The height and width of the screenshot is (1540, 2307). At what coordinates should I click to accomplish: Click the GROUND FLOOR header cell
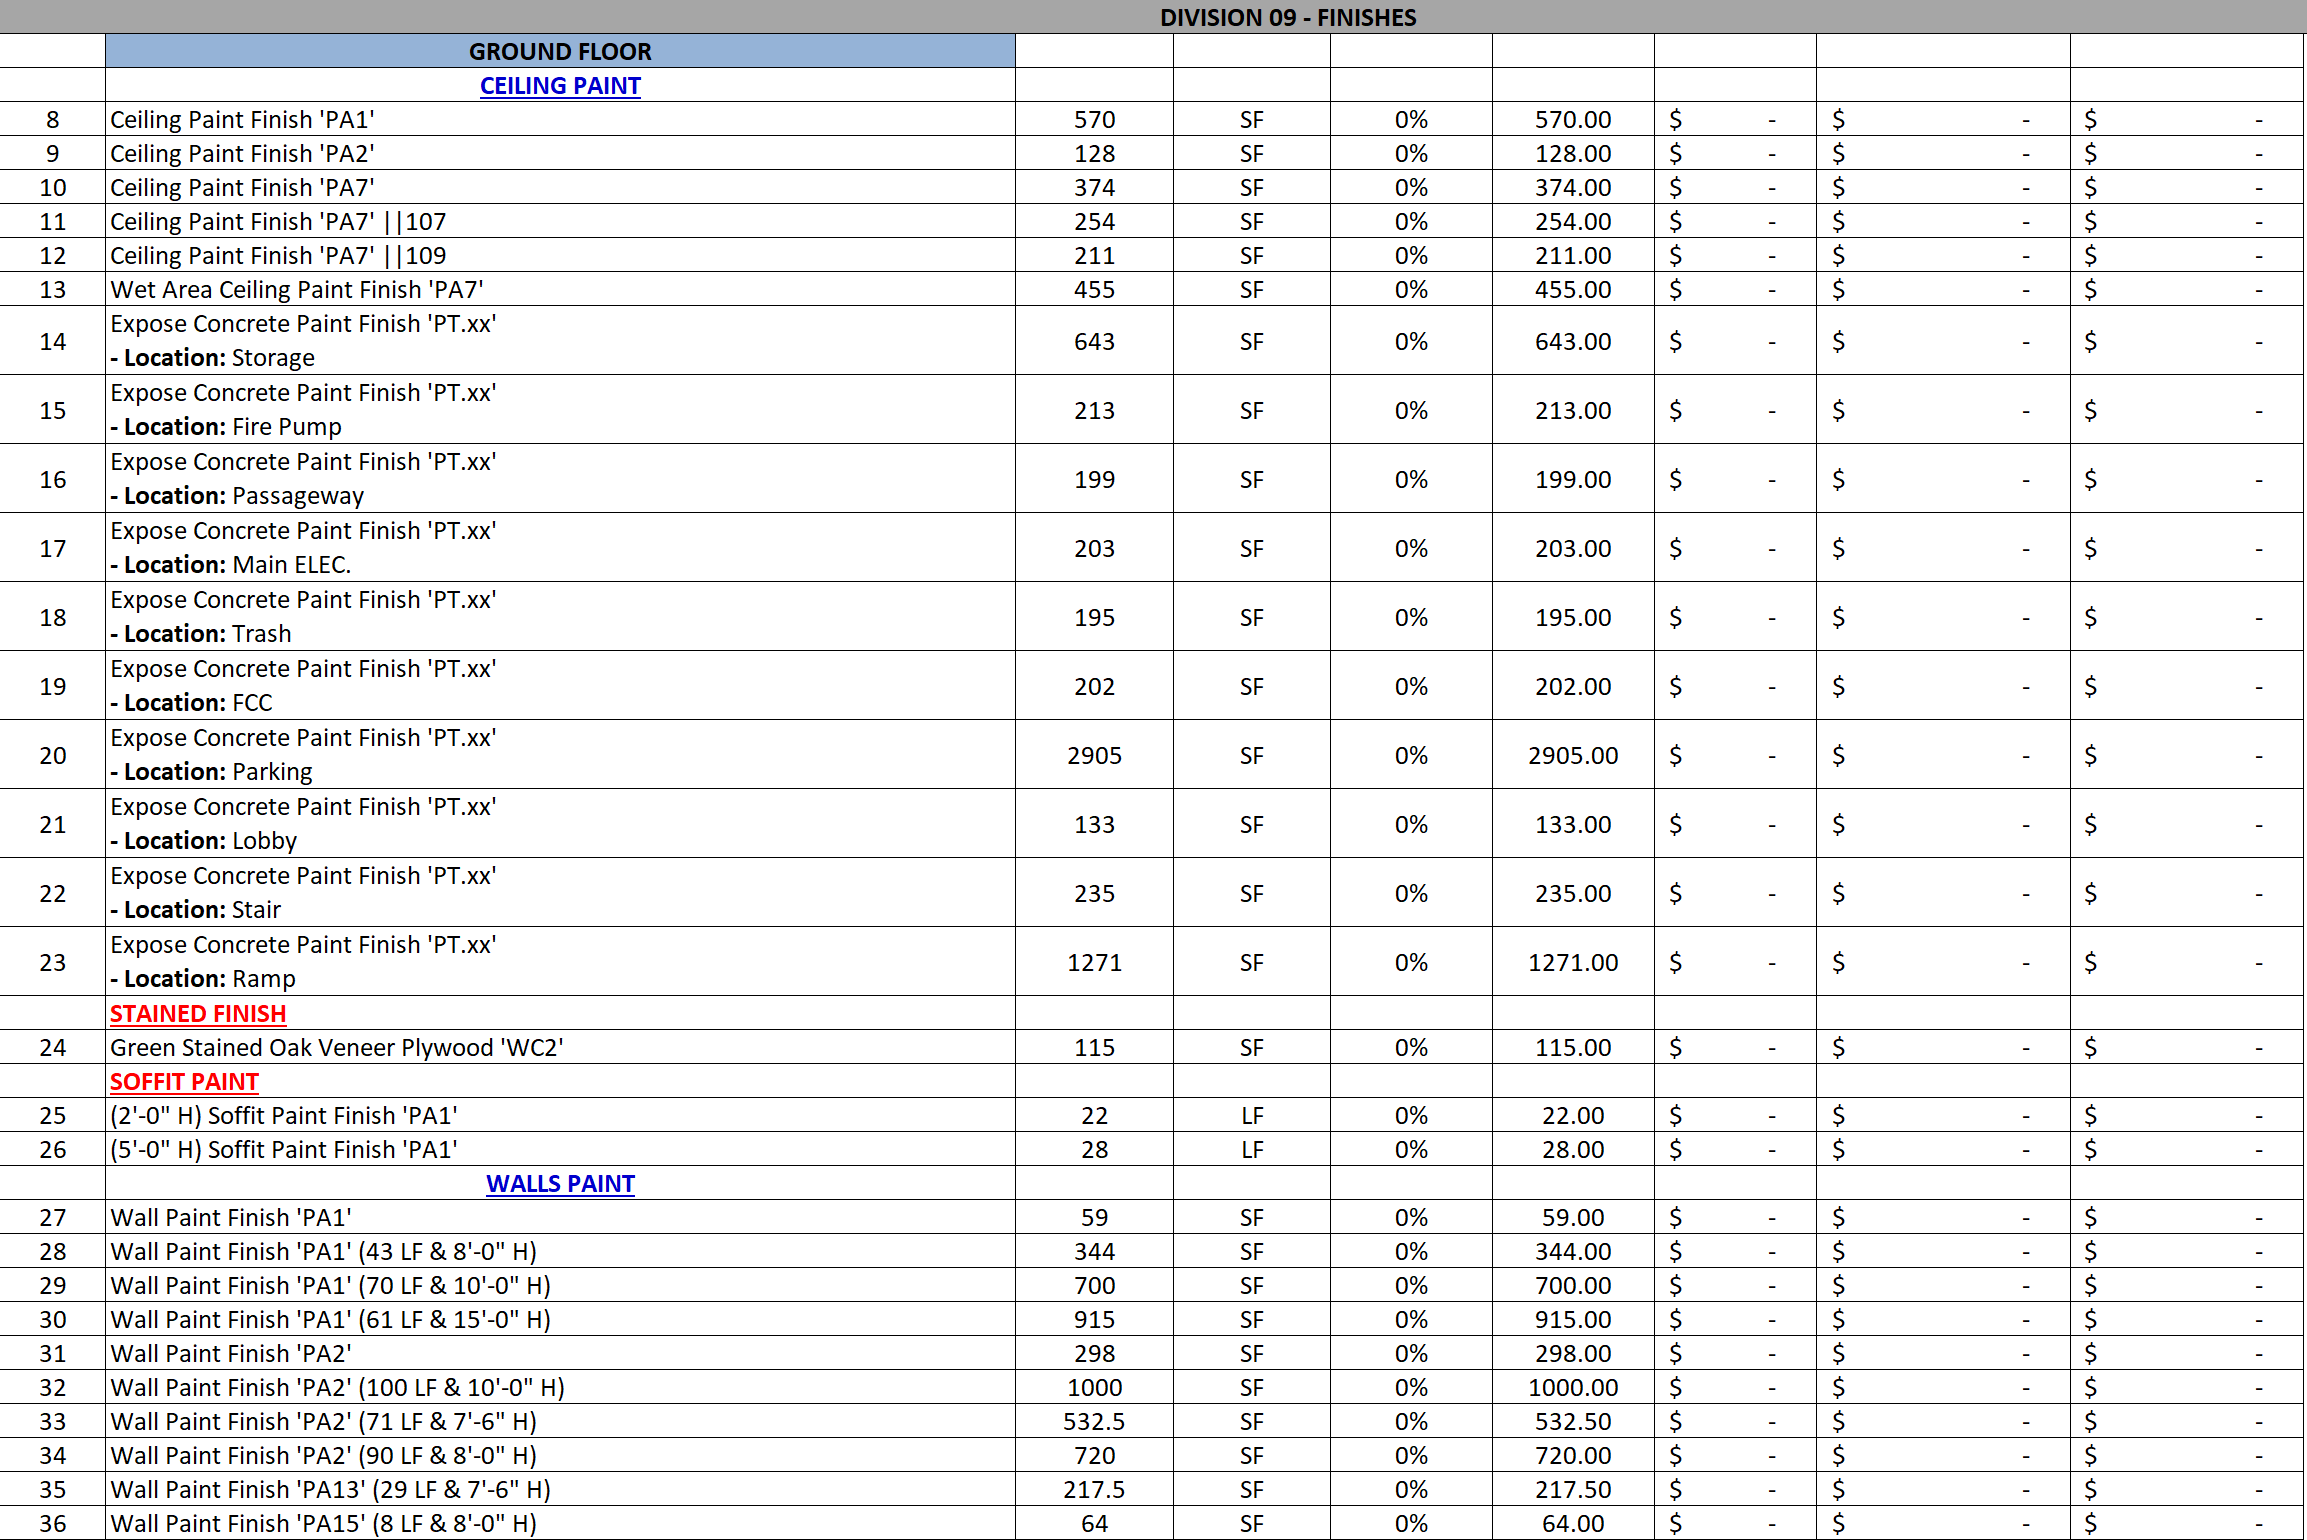pyautogui.click(x=560, y=51)
